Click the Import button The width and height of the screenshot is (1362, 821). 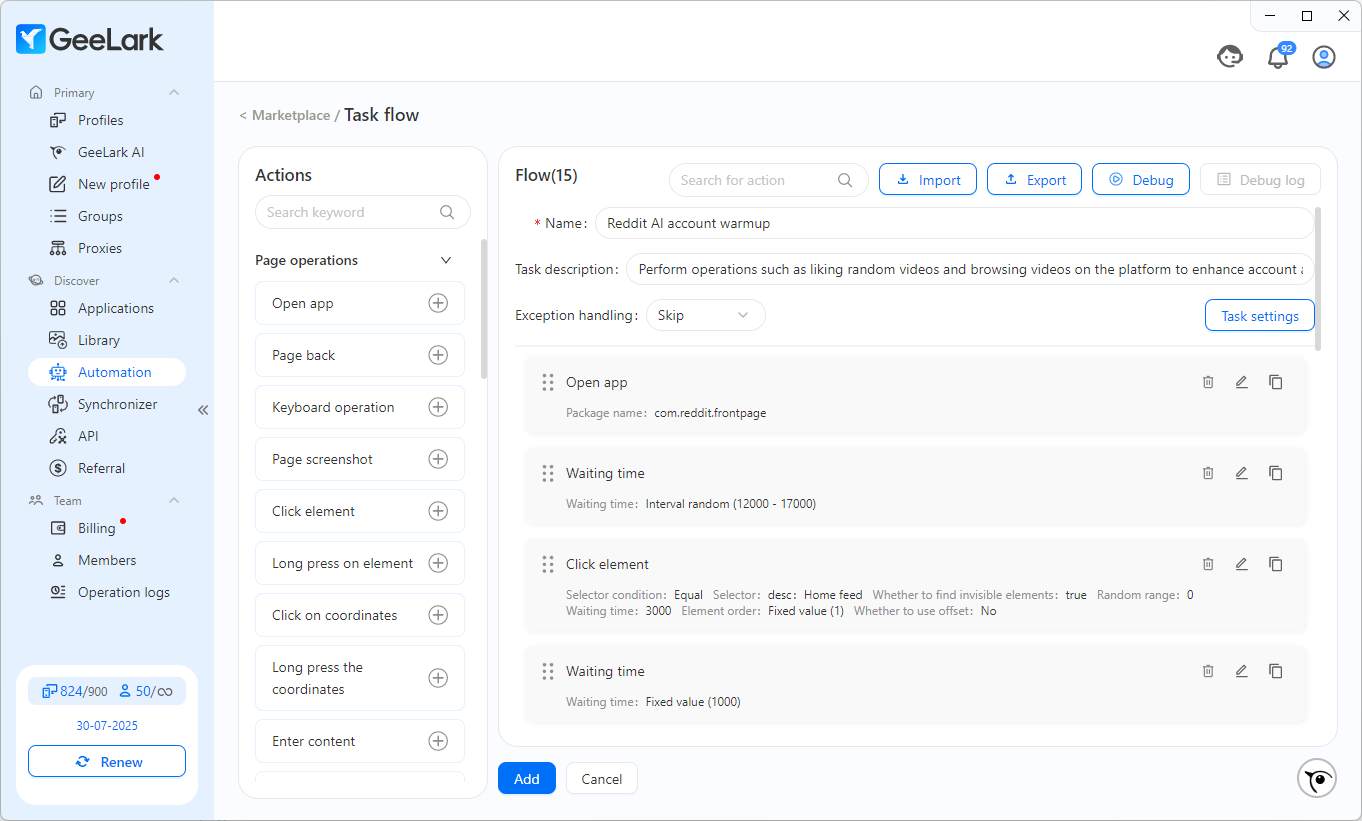click(x=928, y=179)
